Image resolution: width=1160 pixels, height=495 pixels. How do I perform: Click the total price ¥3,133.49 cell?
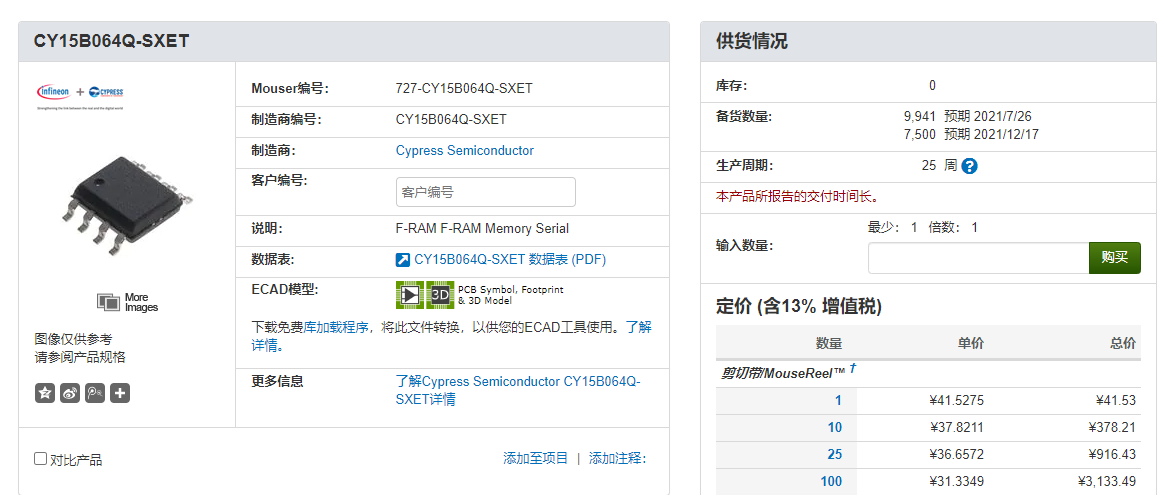coord(1107,482)
